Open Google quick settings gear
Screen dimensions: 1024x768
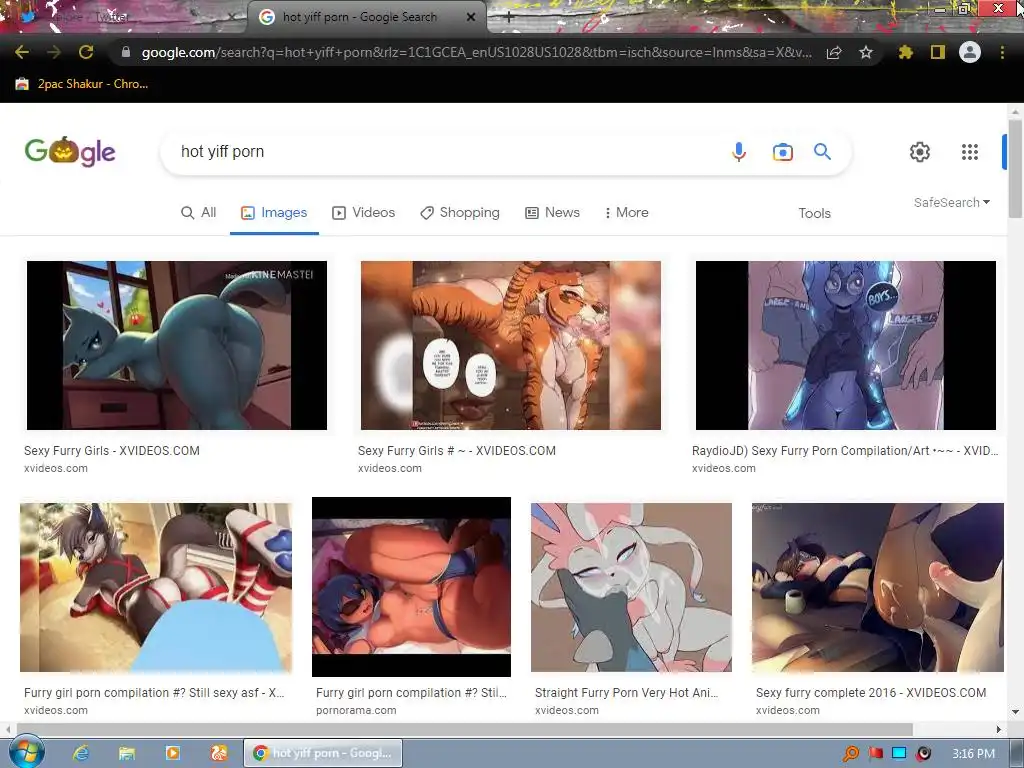920,152
